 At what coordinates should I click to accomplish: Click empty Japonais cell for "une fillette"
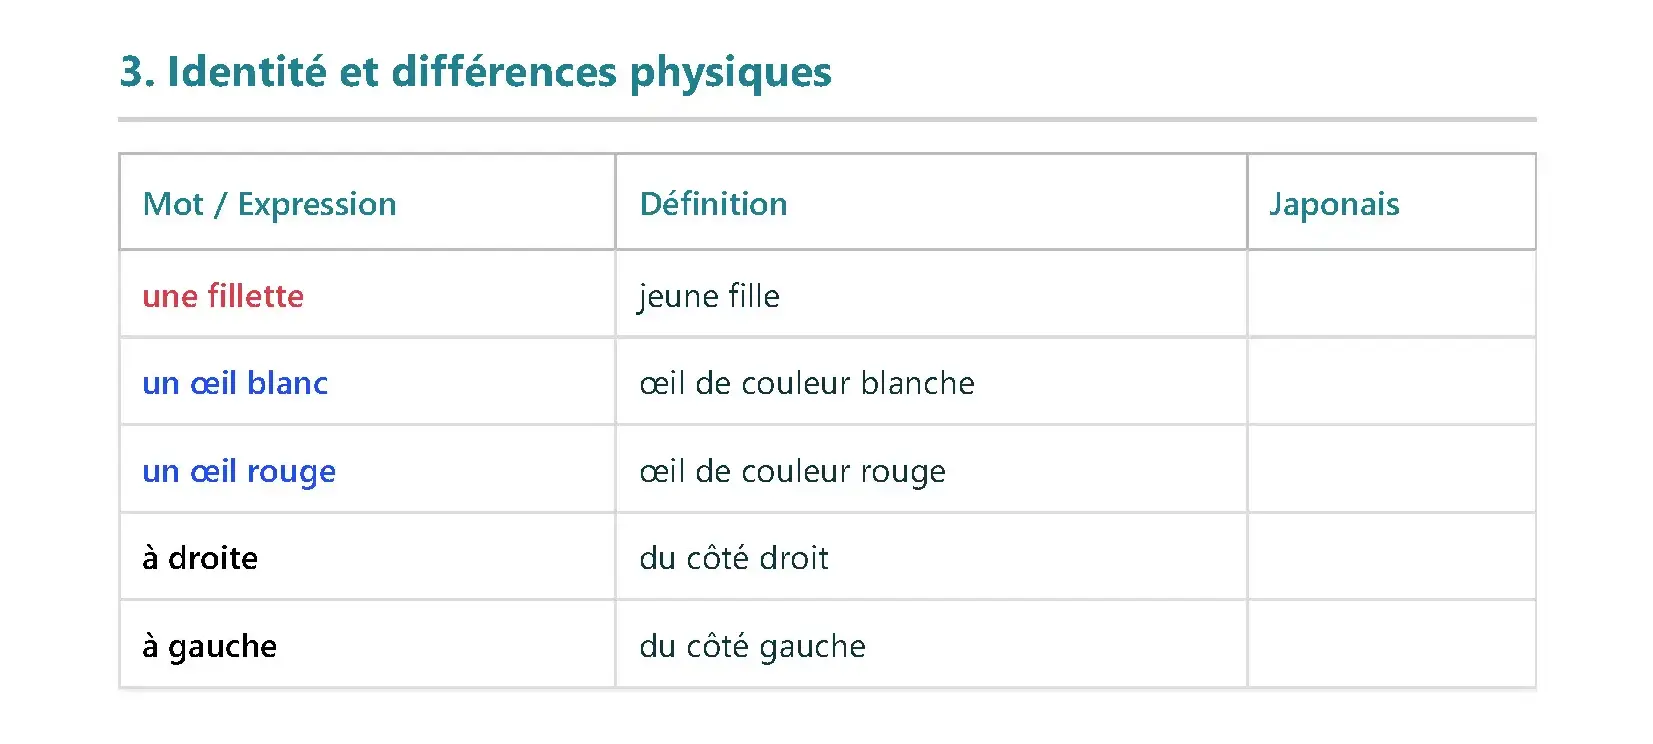pos(1391,294)
